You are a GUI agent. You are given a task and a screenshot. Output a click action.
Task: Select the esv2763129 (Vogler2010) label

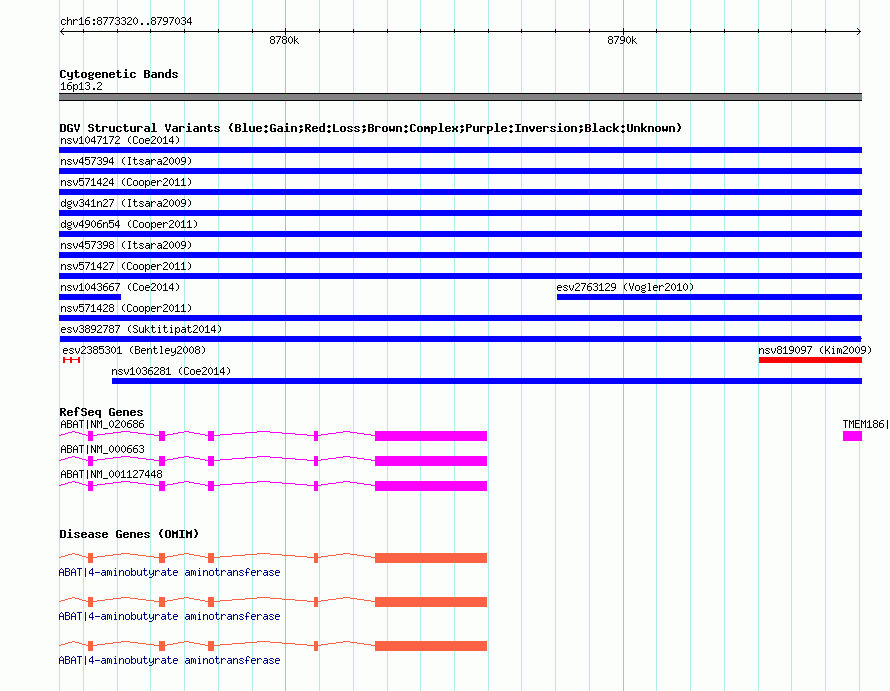625,287
